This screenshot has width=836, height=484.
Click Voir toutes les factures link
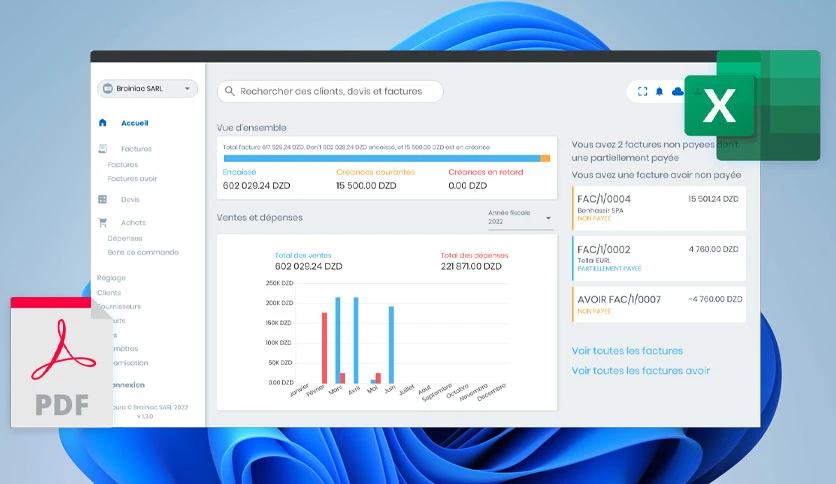coord(627,351)
